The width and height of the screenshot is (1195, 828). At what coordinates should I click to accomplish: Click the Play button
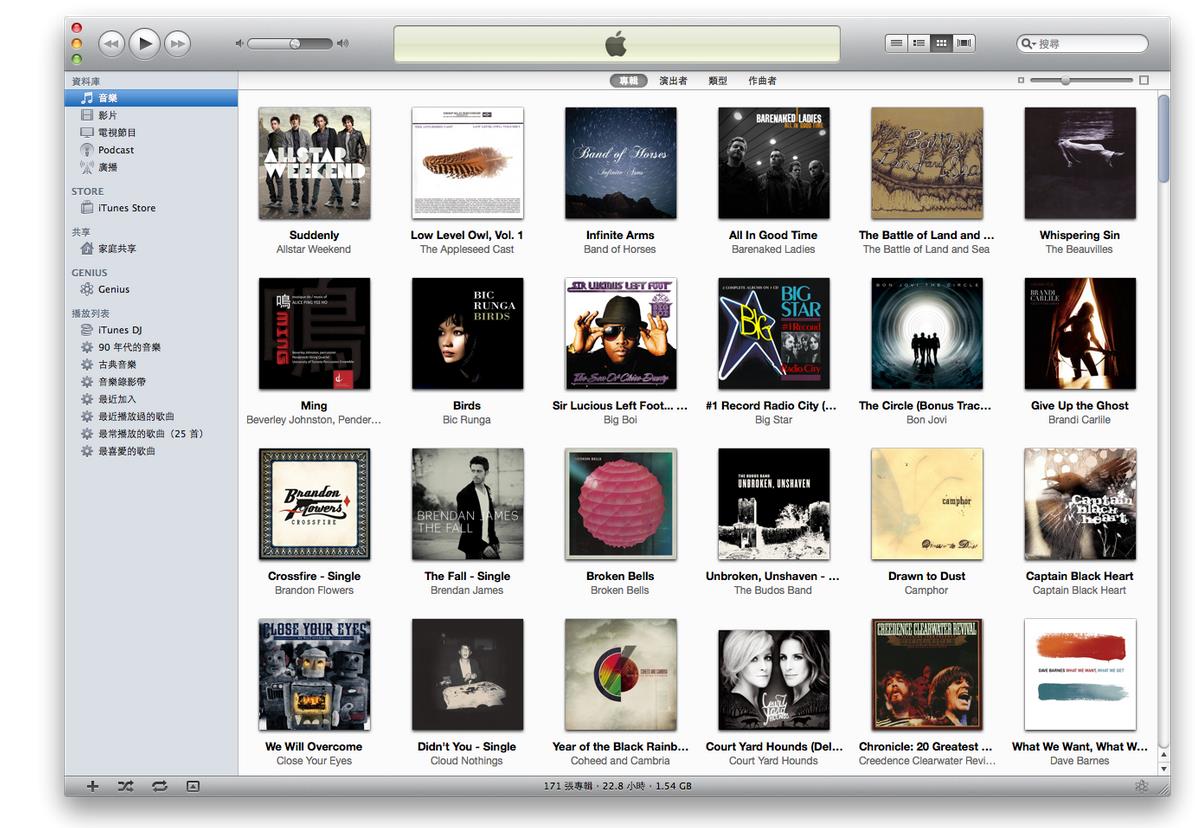(x=145, y=43)
